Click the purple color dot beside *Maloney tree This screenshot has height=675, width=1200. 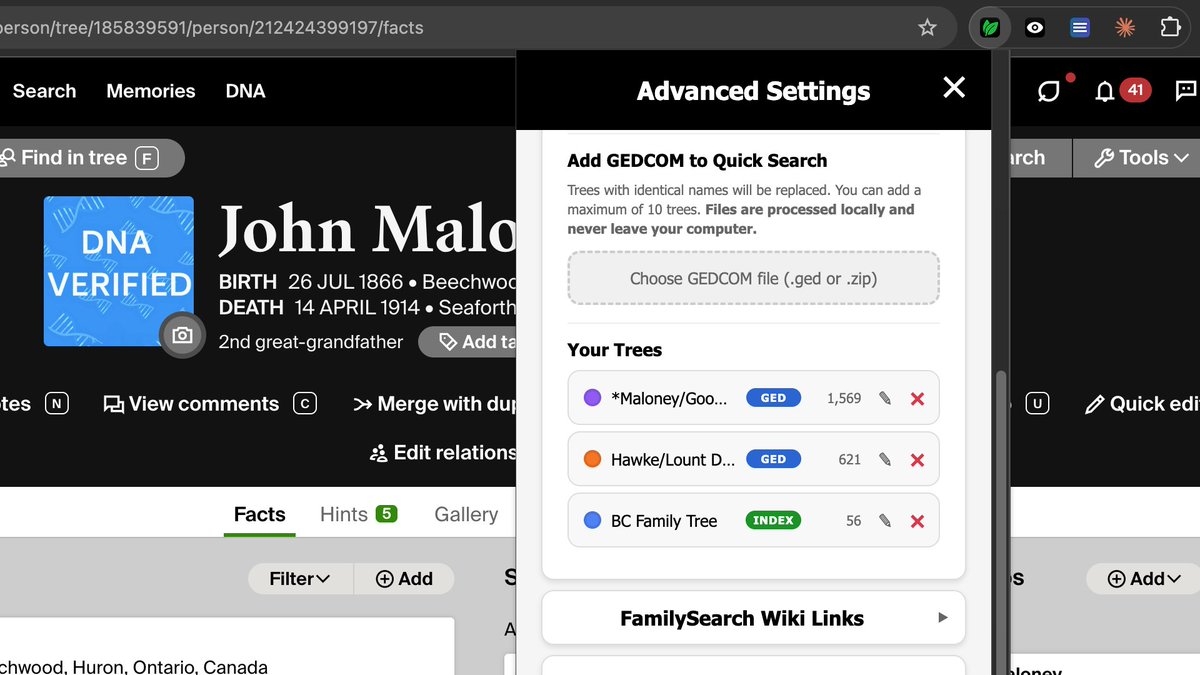590,398
